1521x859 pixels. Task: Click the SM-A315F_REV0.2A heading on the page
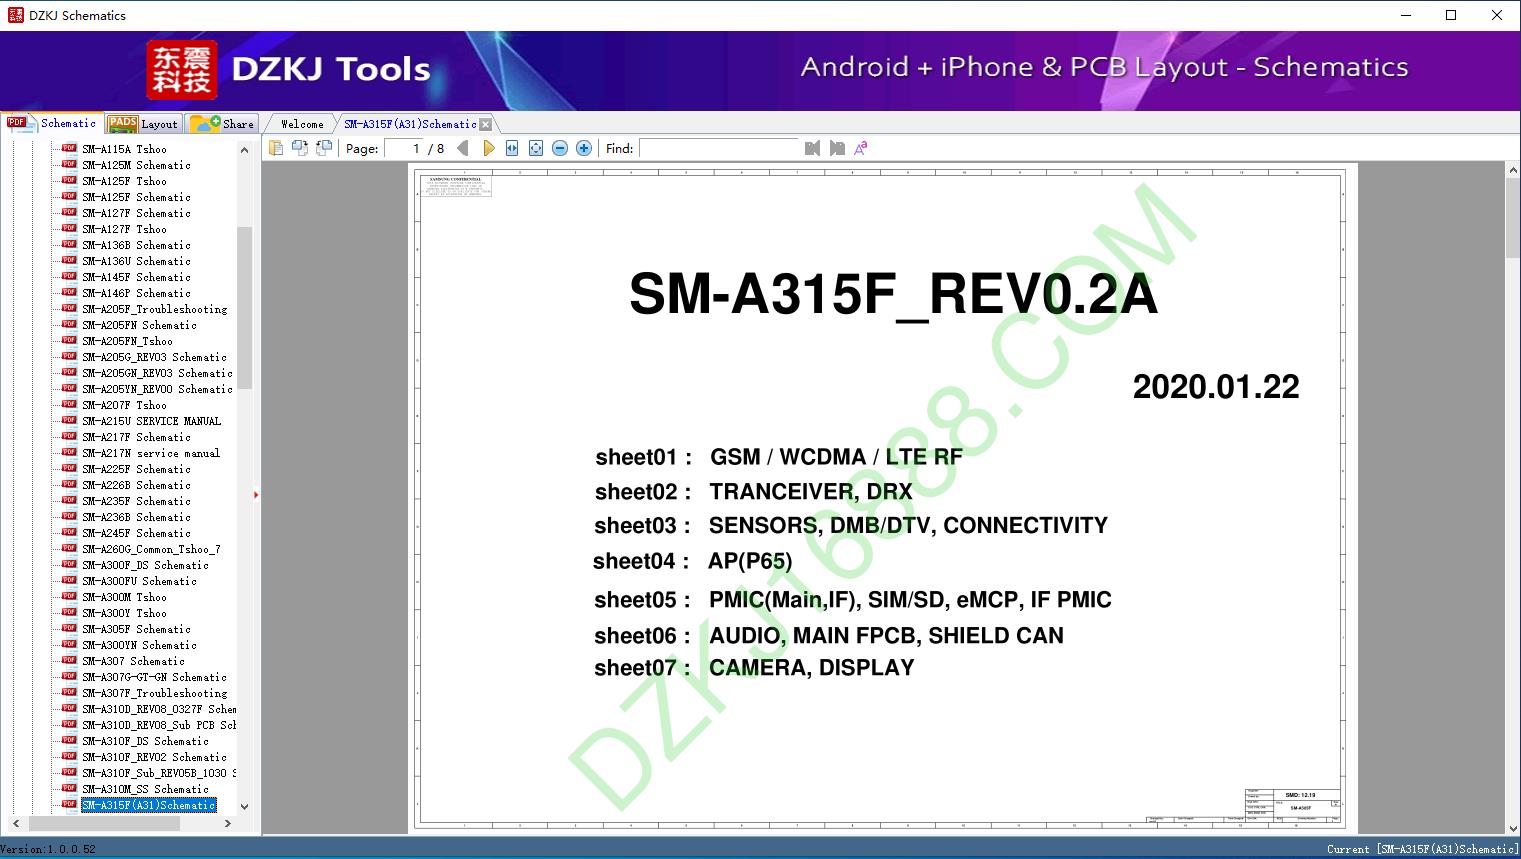[x=893, y=295]
